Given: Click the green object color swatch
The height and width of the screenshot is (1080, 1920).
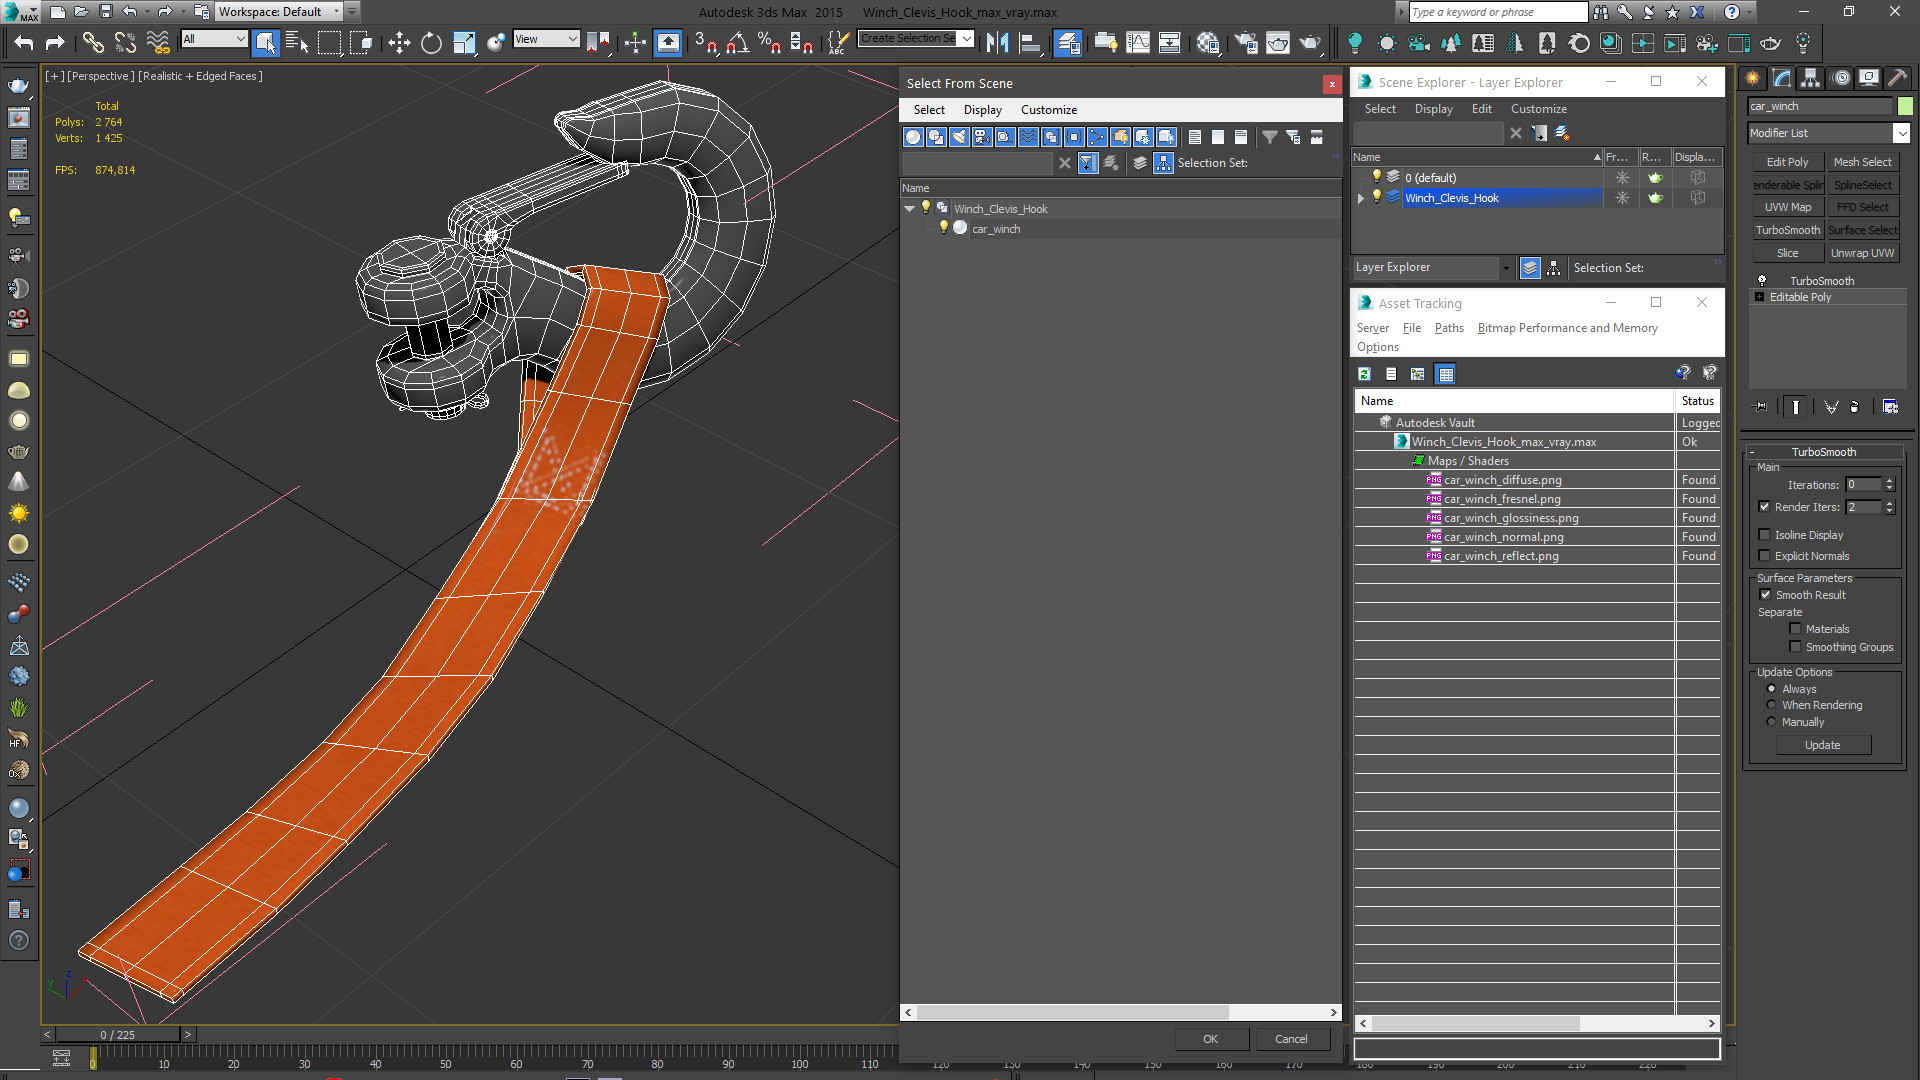Looking at the screenshot, I should 1905,106.
